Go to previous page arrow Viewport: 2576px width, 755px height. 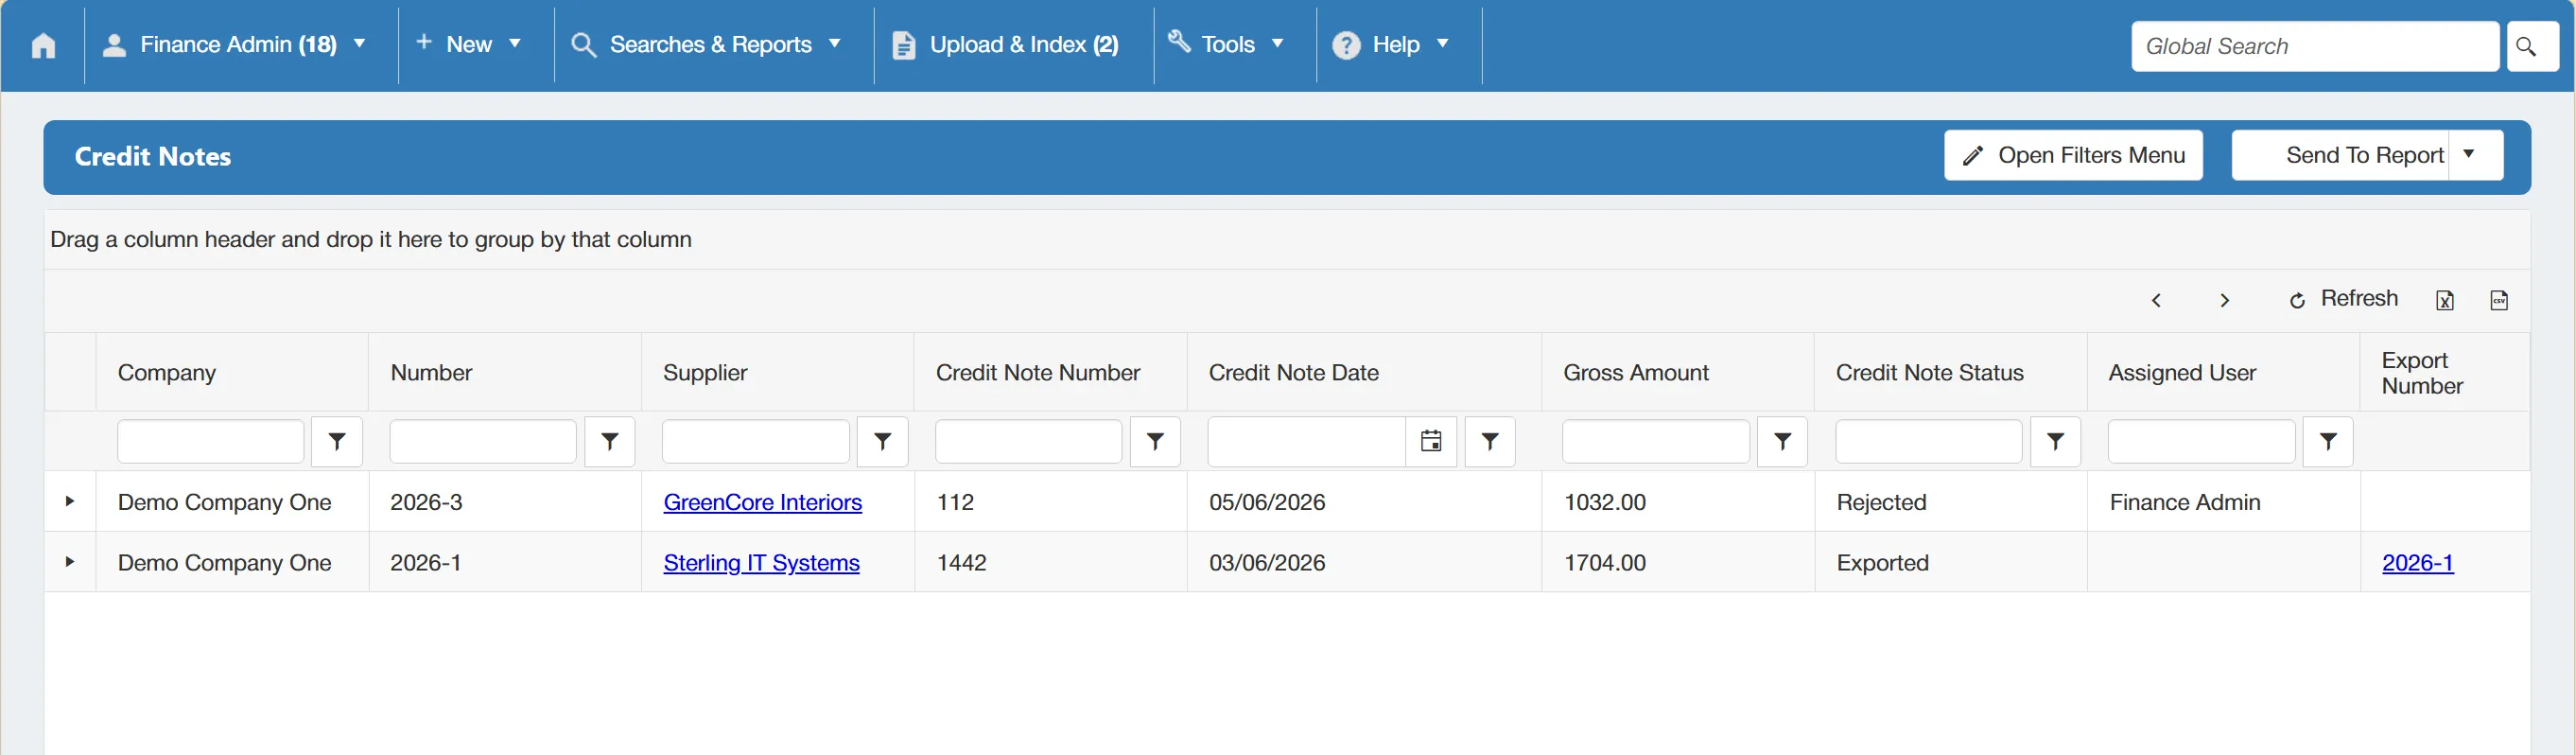pos(2156,300)
